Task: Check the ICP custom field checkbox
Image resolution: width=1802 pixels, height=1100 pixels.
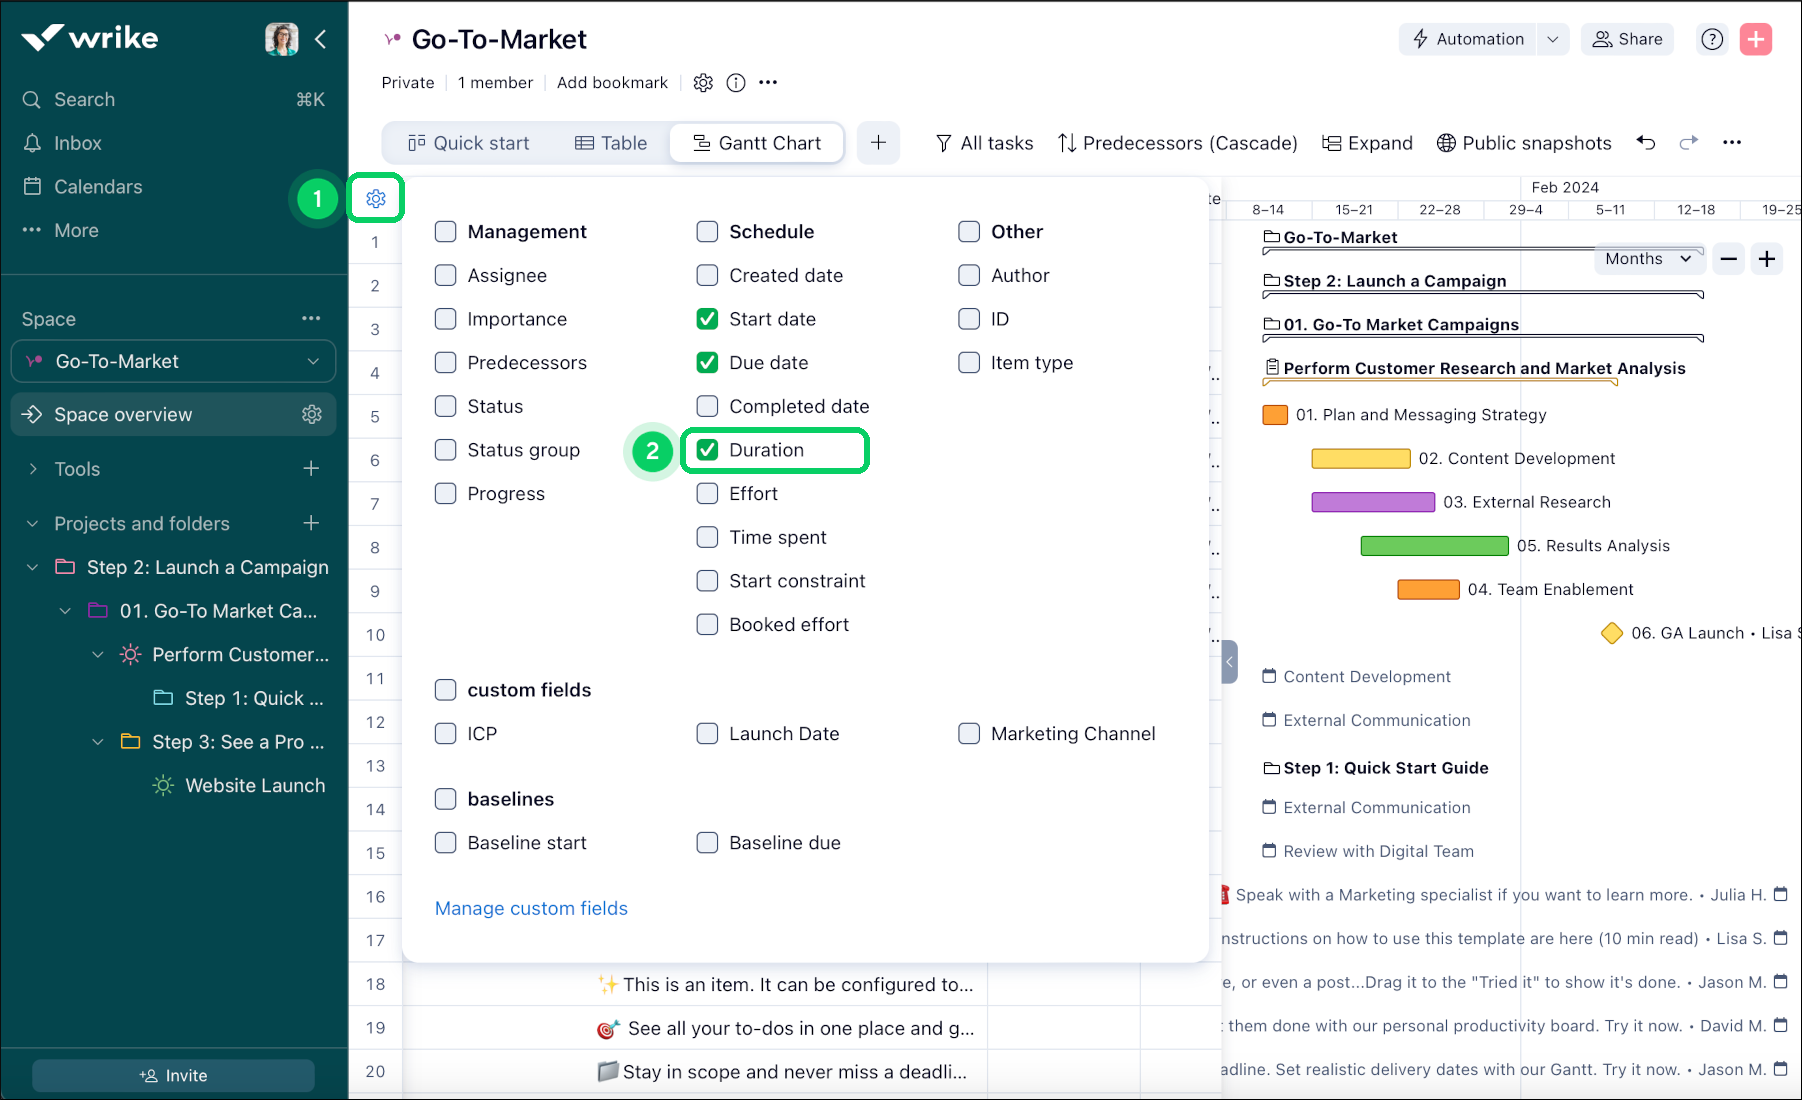Action: (445, 733)
